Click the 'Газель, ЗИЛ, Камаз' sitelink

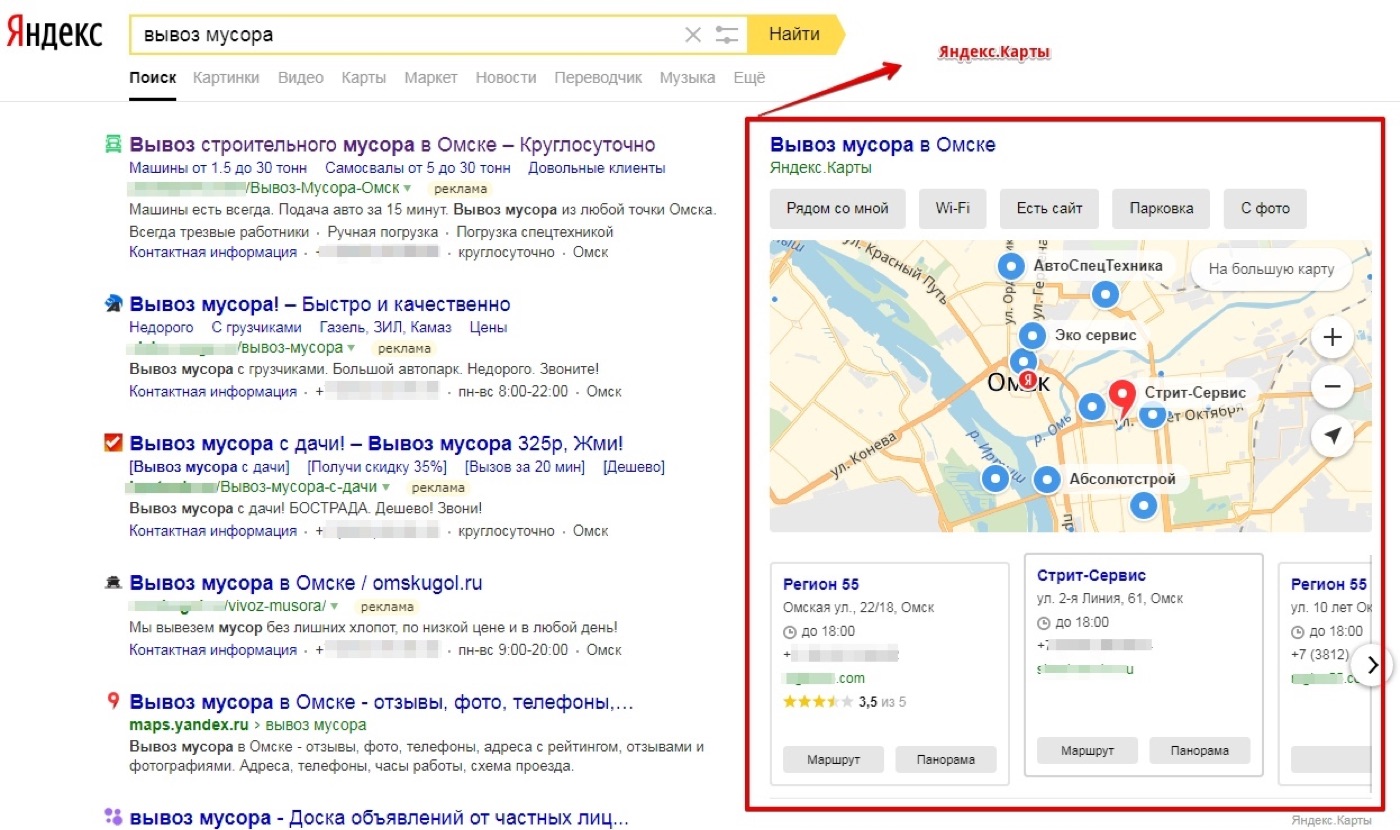(385, 327)
